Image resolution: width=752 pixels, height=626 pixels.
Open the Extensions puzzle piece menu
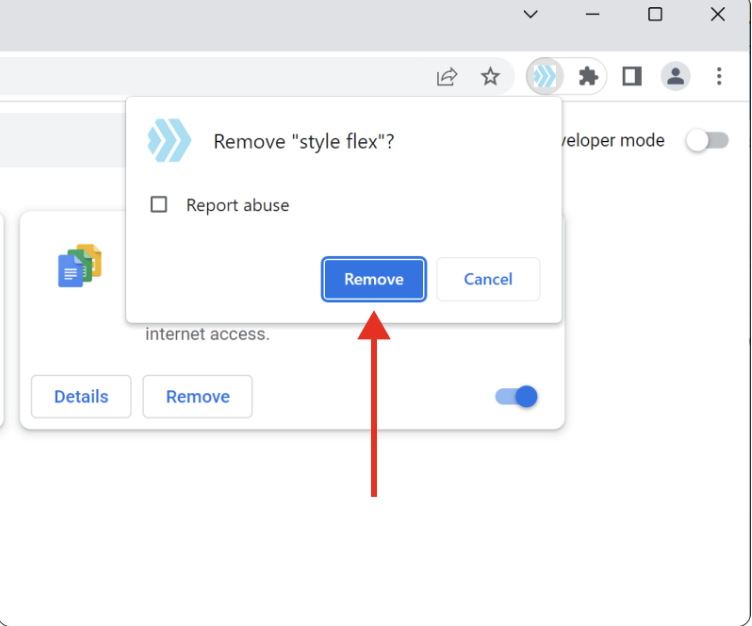(x=588, y=76)
